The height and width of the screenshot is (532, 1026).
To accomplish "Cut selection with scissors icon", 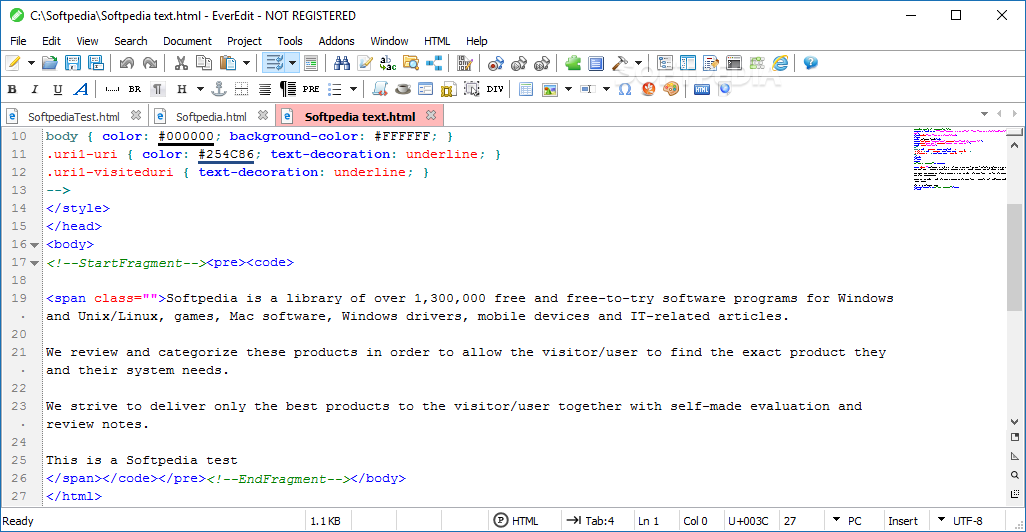I will [x=181, y=63].
